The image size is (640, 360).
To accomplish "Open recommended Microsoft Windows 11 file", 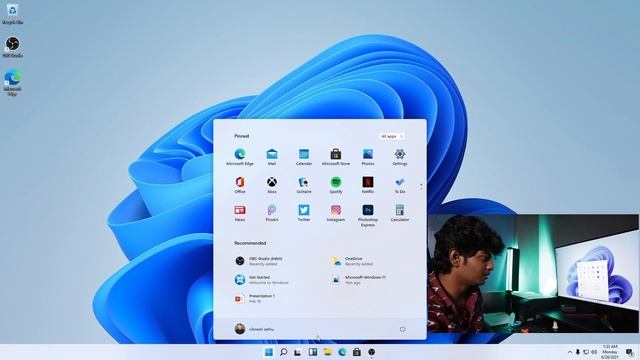I will [359, 280].
